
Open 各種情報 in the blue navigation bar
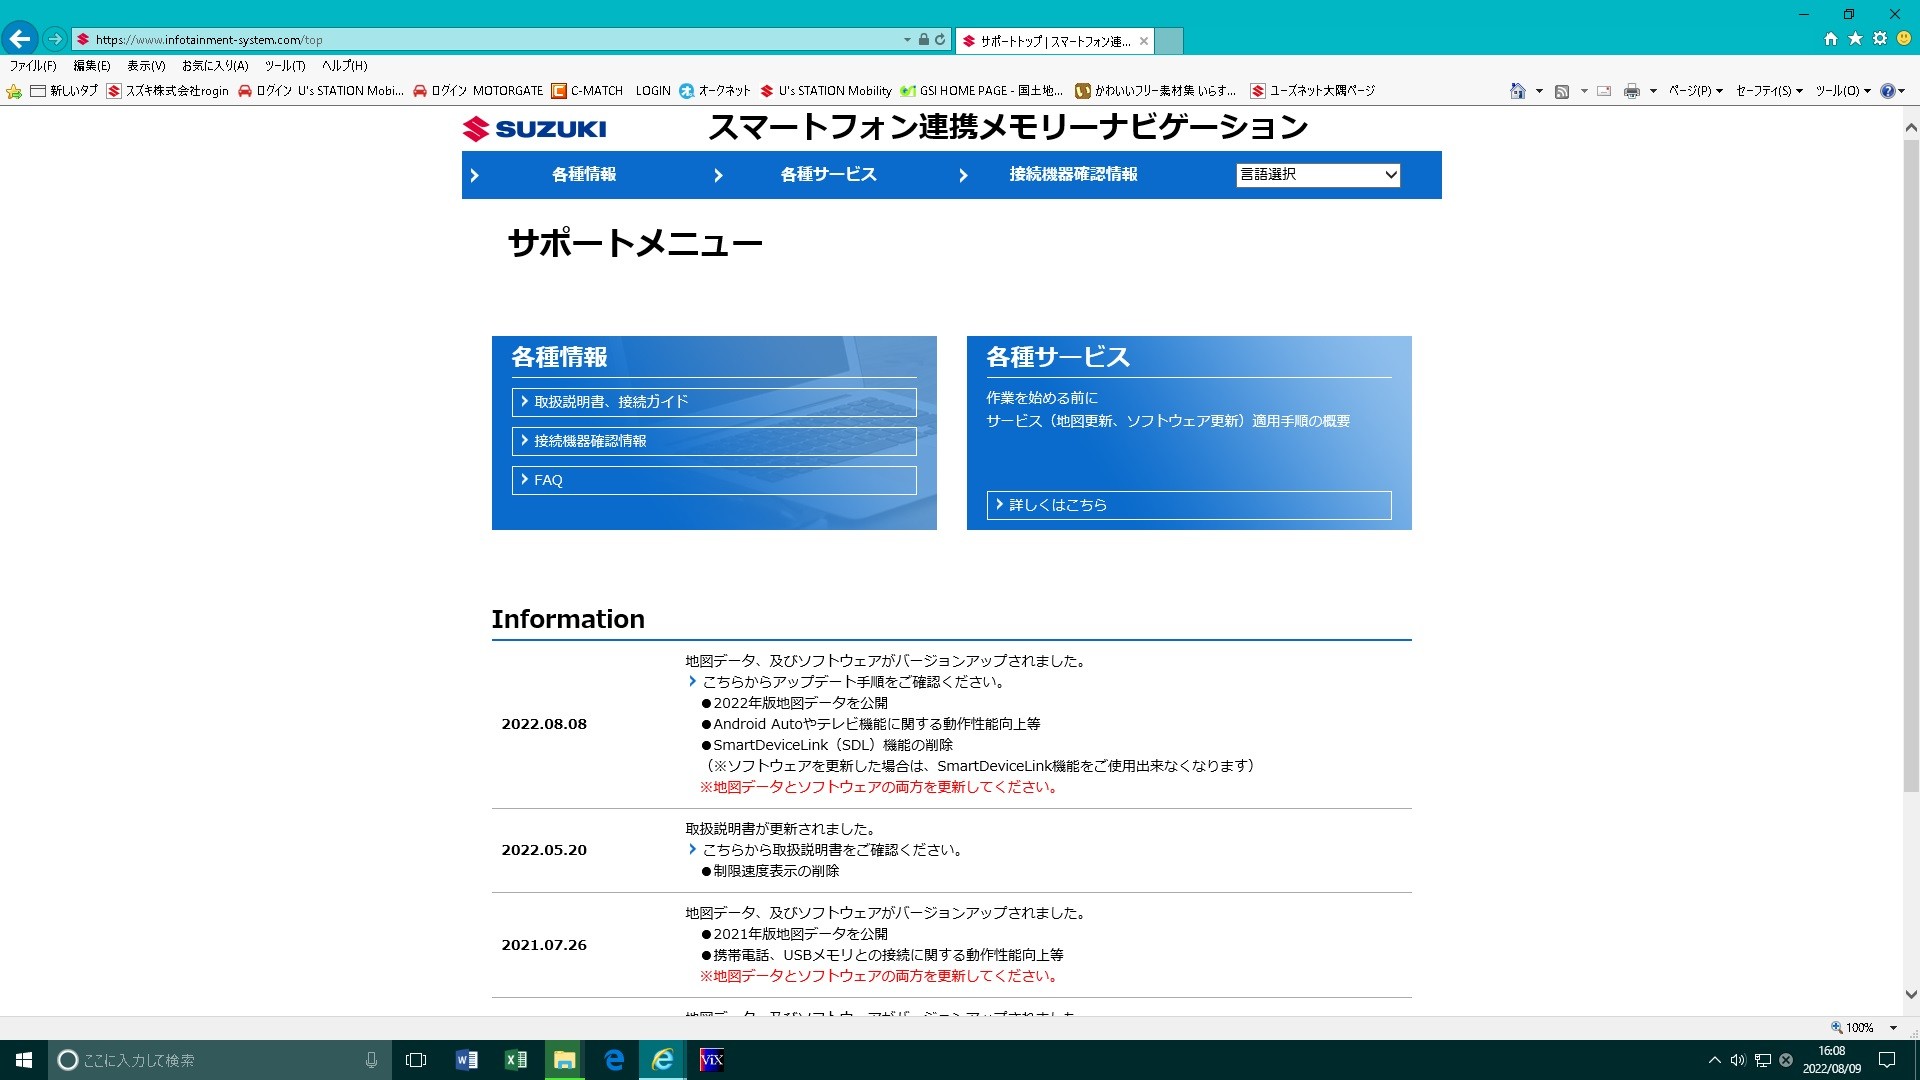point(584,175)
